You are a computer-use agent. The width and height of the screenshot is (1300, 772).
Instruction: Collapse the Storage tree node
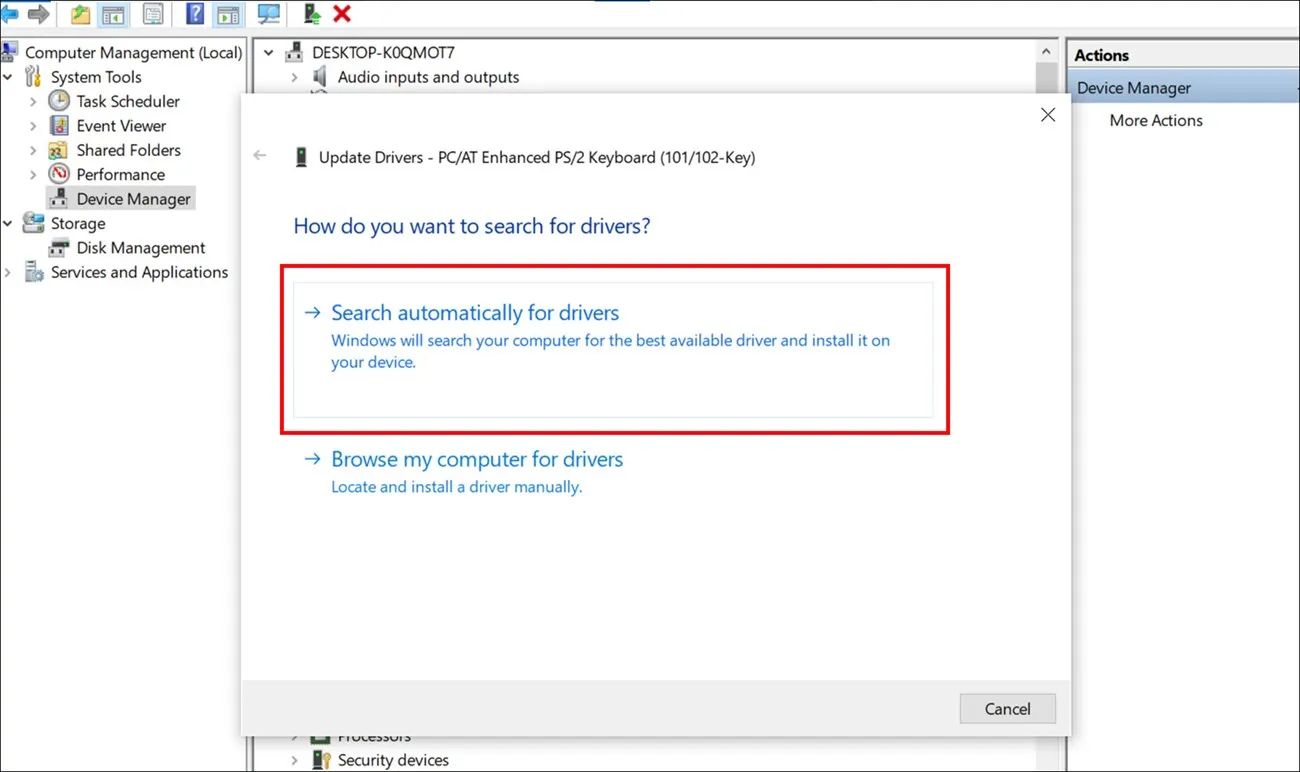pos(8,223)
